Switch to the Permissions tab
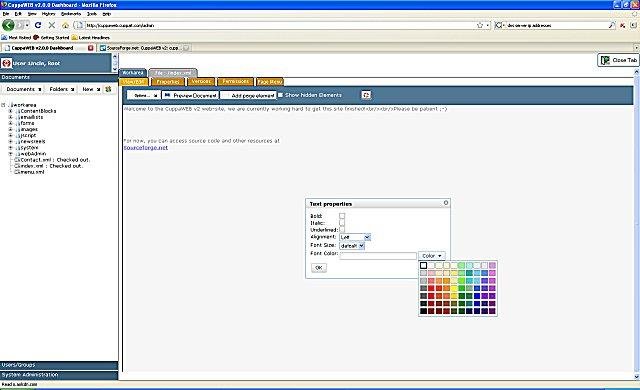The image size is (640, 390). 236,82
